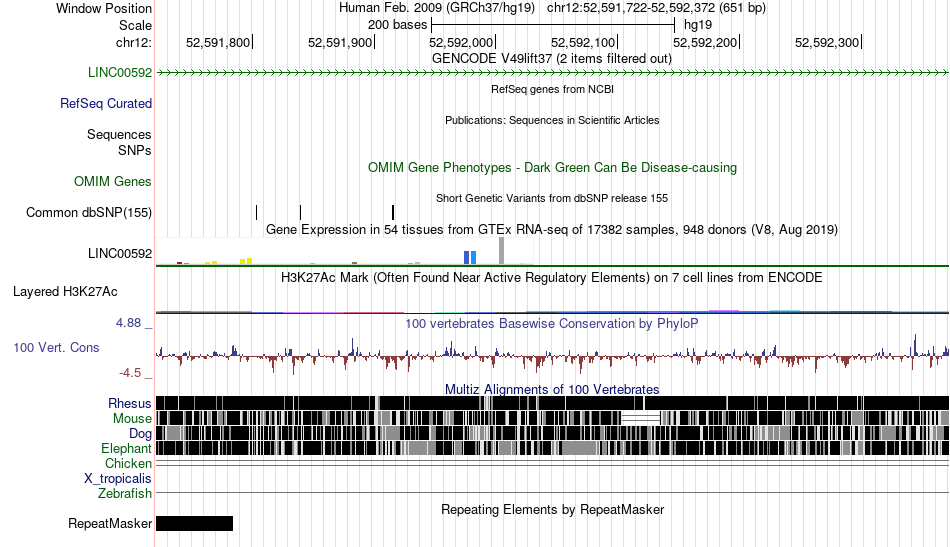Click the Human Feb. 2009 (GRCh37/hg19) assembly text
This screenshot has height=547, width=950.
[437, 8]
